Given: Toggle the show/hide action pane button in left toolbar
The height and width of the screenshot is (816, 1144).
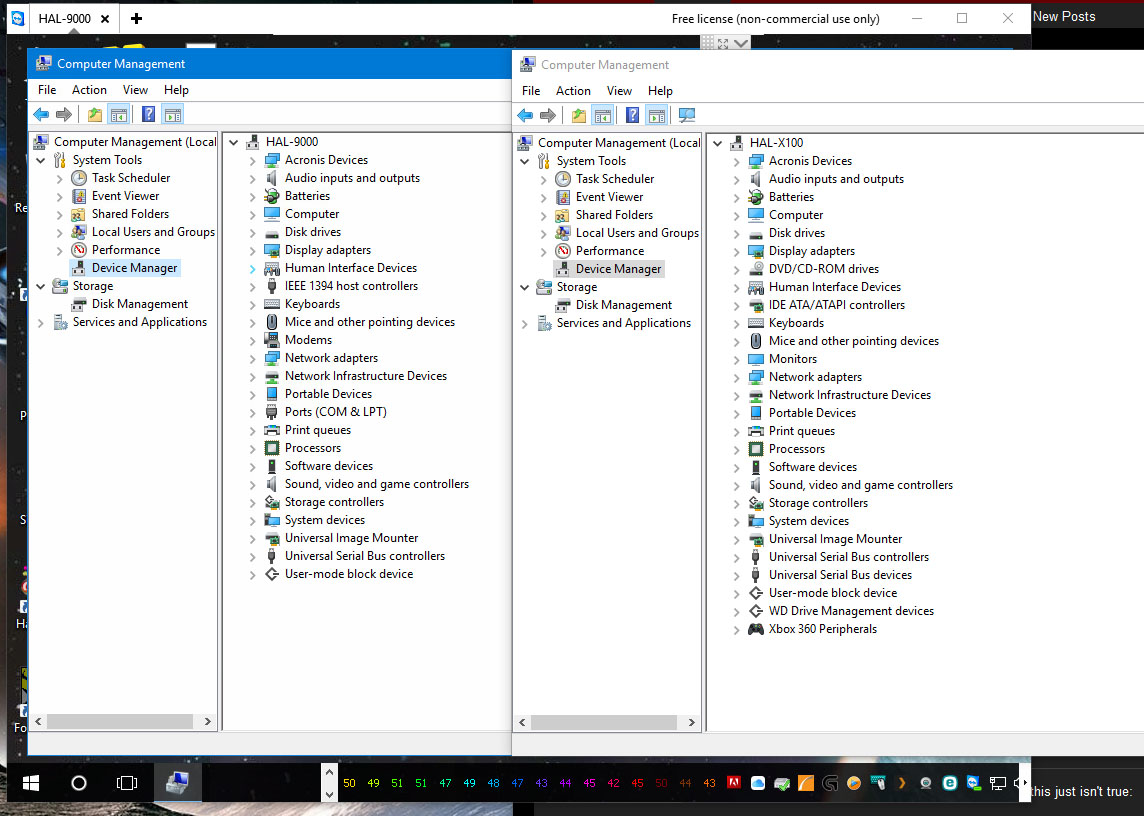Looking at the screenshot, I should [173, 115].
